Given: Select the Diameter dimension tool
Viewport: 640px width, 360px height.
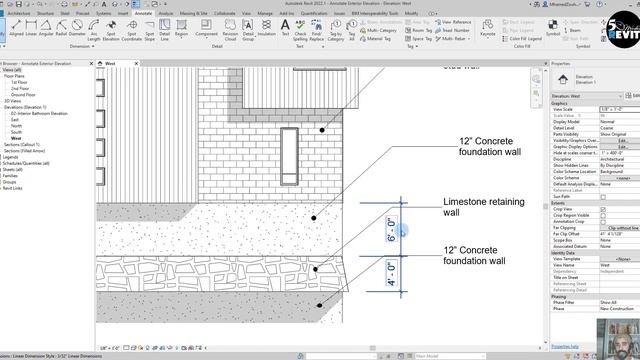Looking at the screenshot, I should pos(77,29).
